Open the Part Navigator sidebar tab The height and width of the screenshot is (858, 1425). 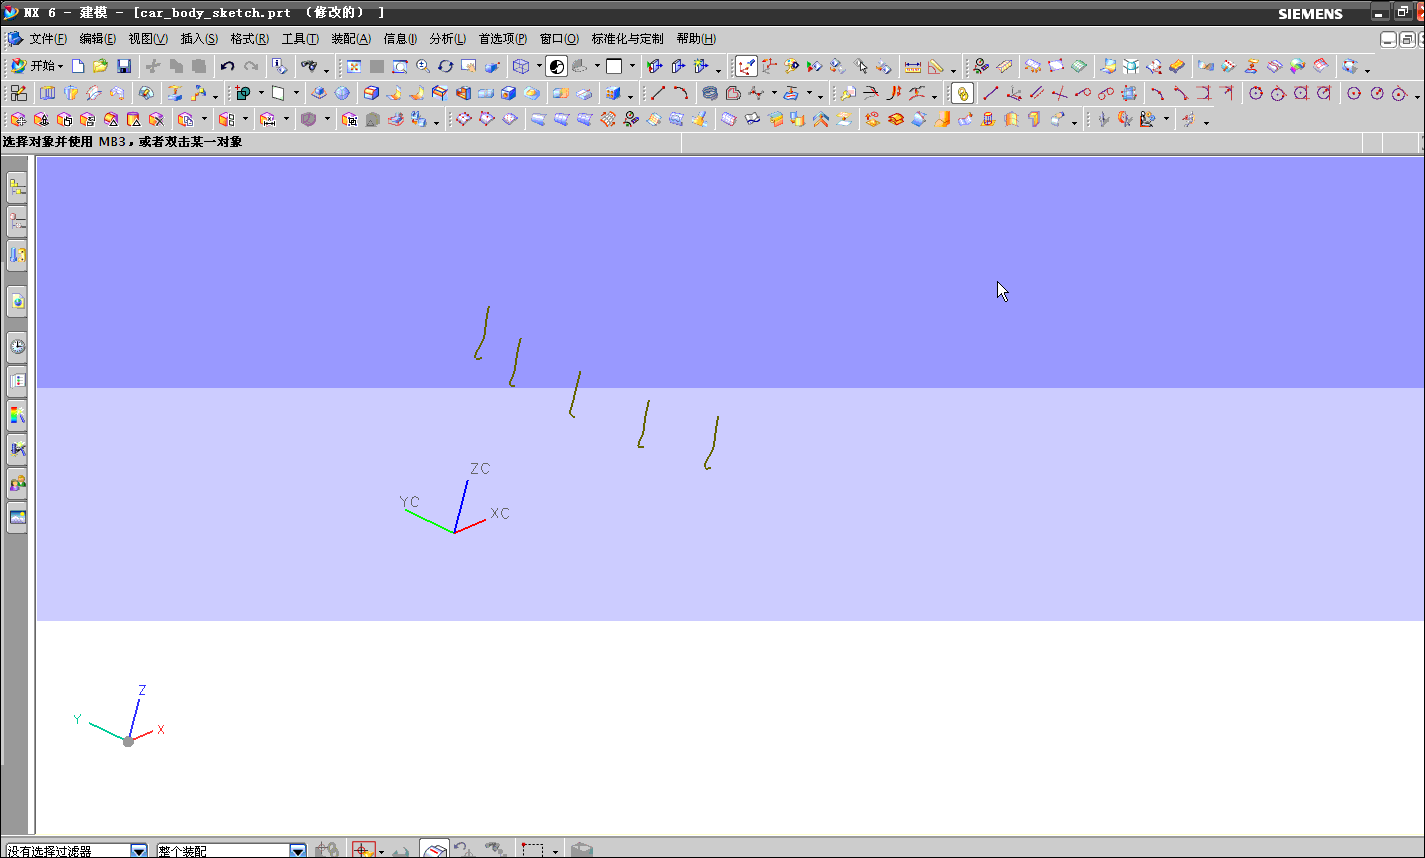pyautogui.click(x=17, y=220)
